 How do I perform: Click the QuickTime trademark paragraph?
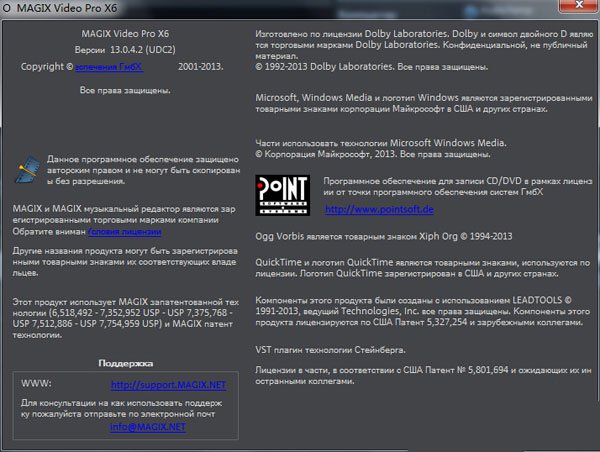(423, 268)
